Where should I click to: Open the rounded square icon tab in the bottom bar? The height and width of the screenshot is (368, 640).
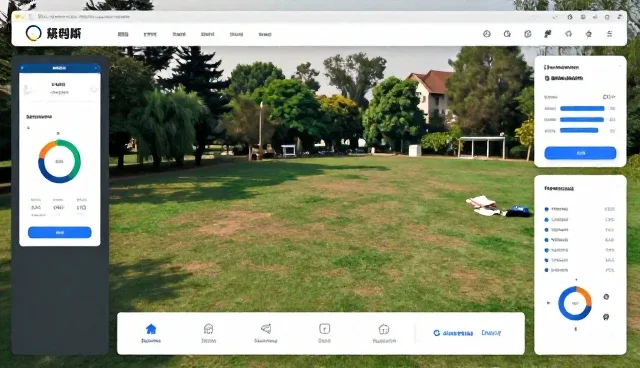[324, 333]
